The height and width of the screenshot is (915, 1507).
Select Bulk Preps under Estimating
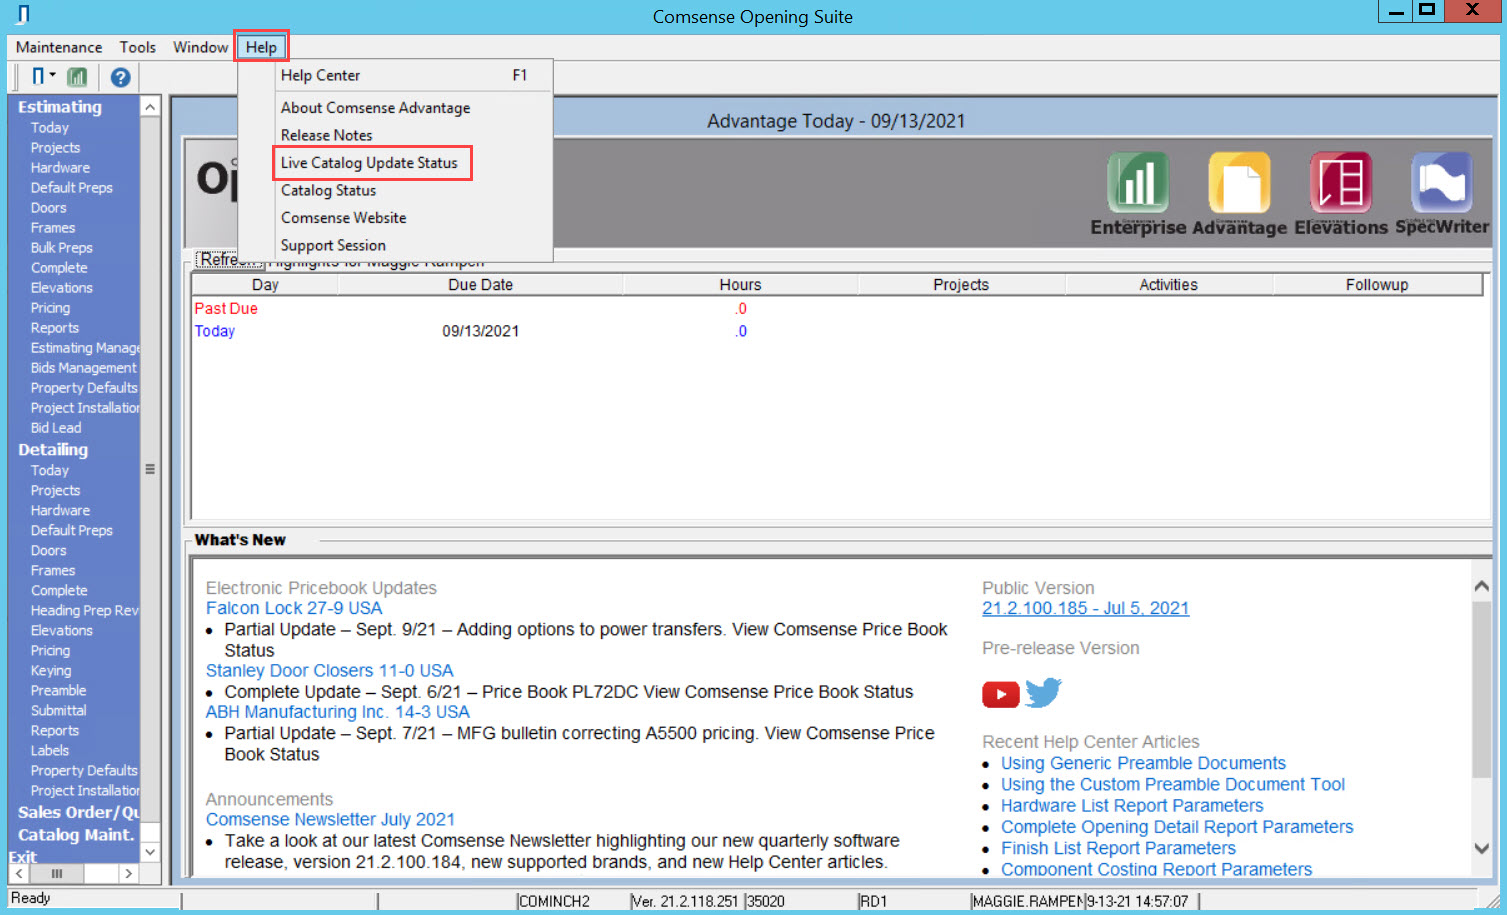[61, 248]
